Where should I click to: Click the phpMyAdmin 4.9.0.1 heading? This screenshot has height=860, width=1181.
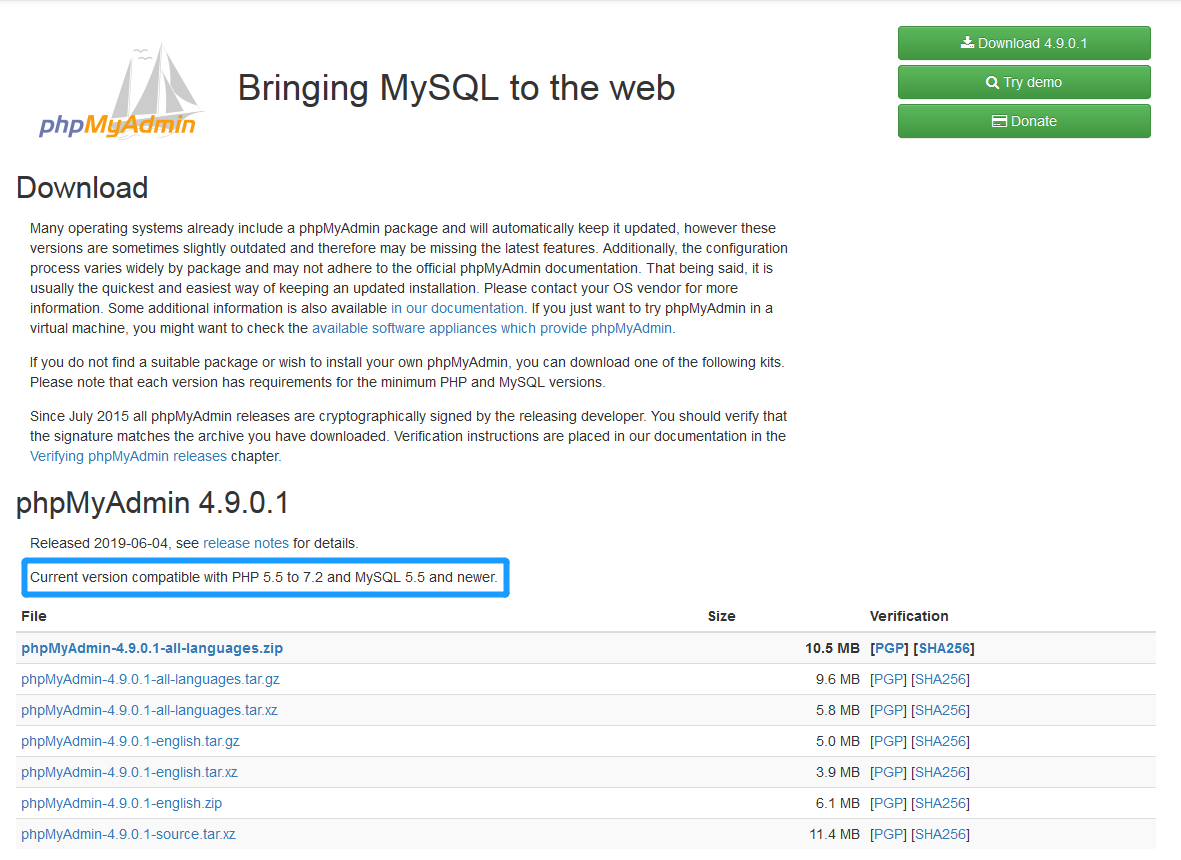click(x=153, y=503)
